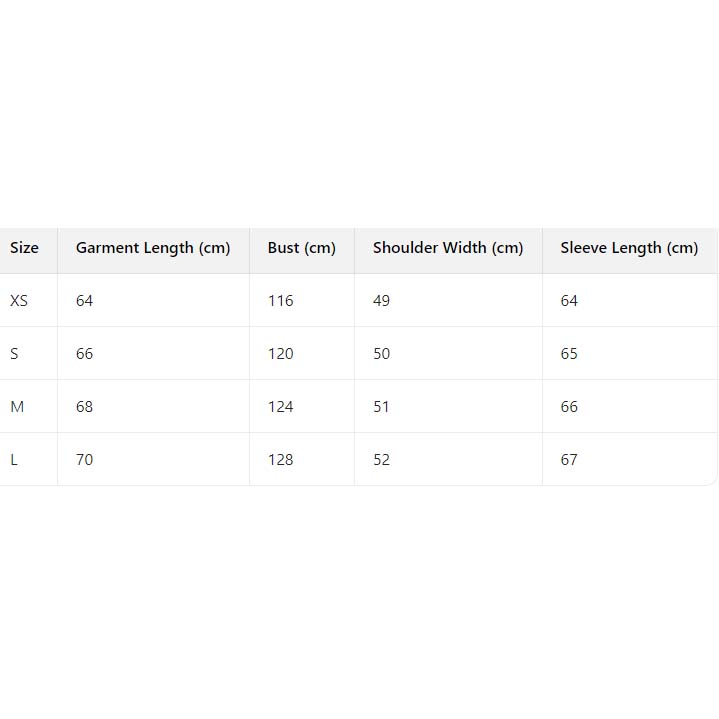719x719 pixels.
Task: Click sleeve length value 65
Action: (569, 354)
